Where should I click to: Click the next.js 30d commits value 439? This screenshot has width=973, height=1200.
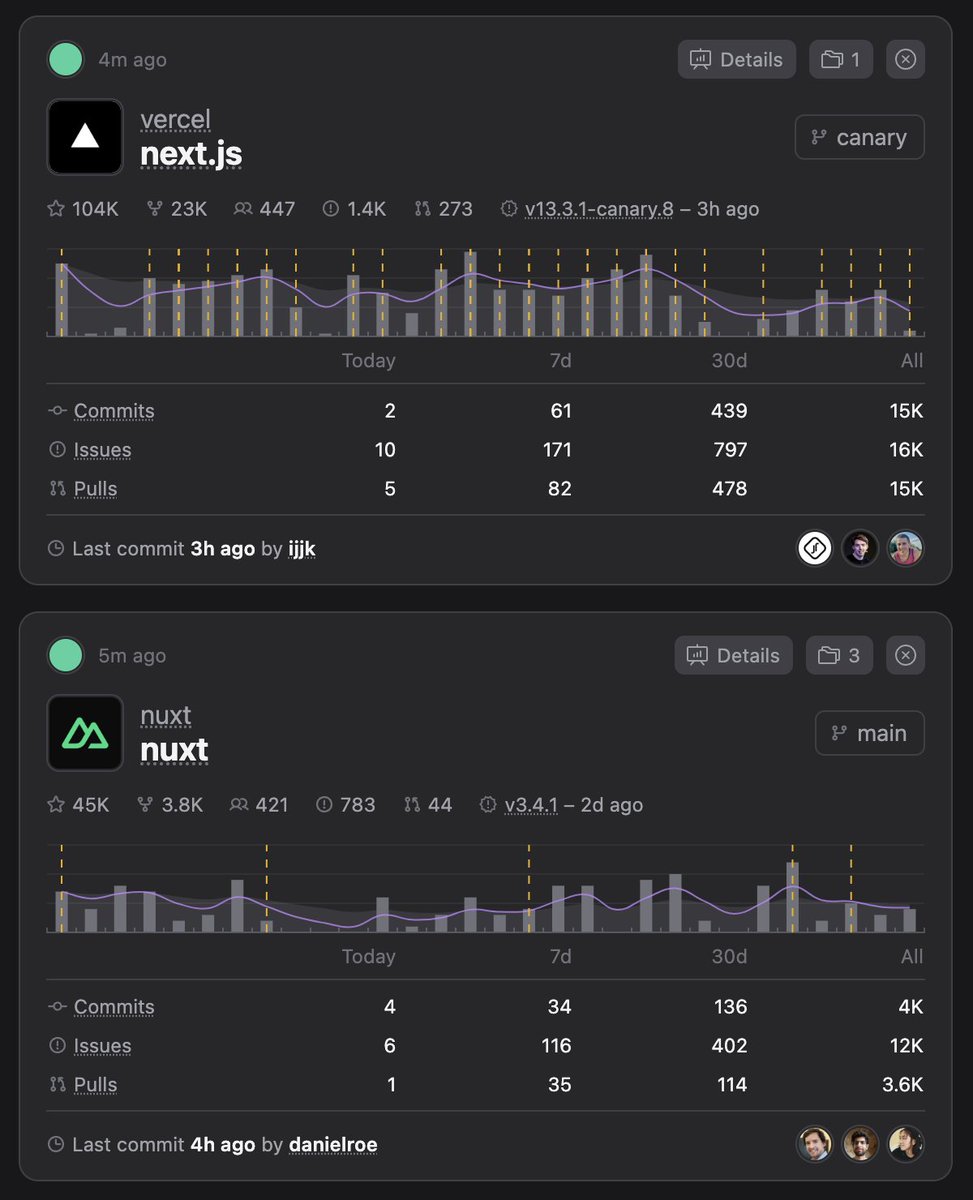(x=728, y=411)
